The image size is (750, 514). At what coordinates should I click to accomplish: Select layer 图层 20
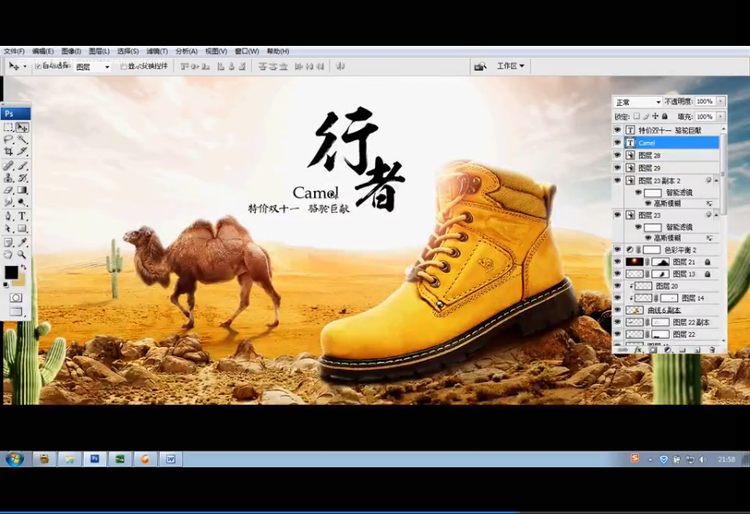671,286
